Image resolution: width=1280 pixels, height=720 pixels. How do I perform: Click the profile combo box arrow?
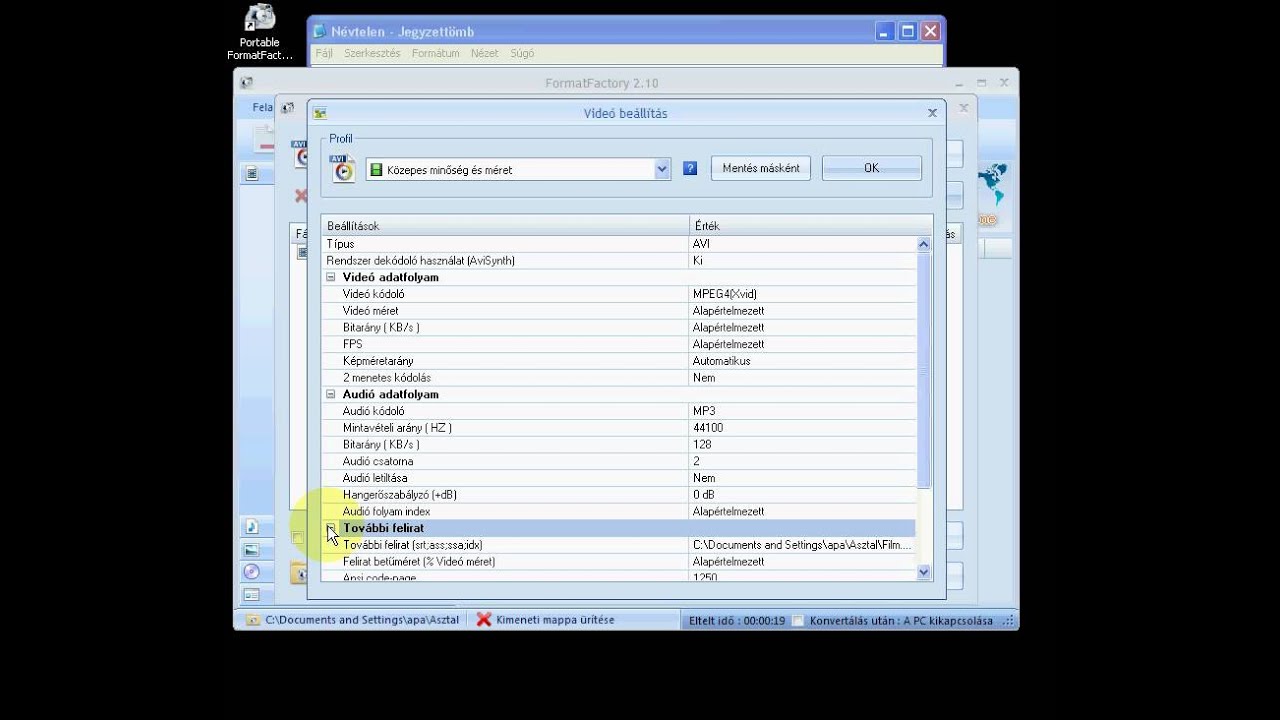pyautogui.click(x=661, y=170)
